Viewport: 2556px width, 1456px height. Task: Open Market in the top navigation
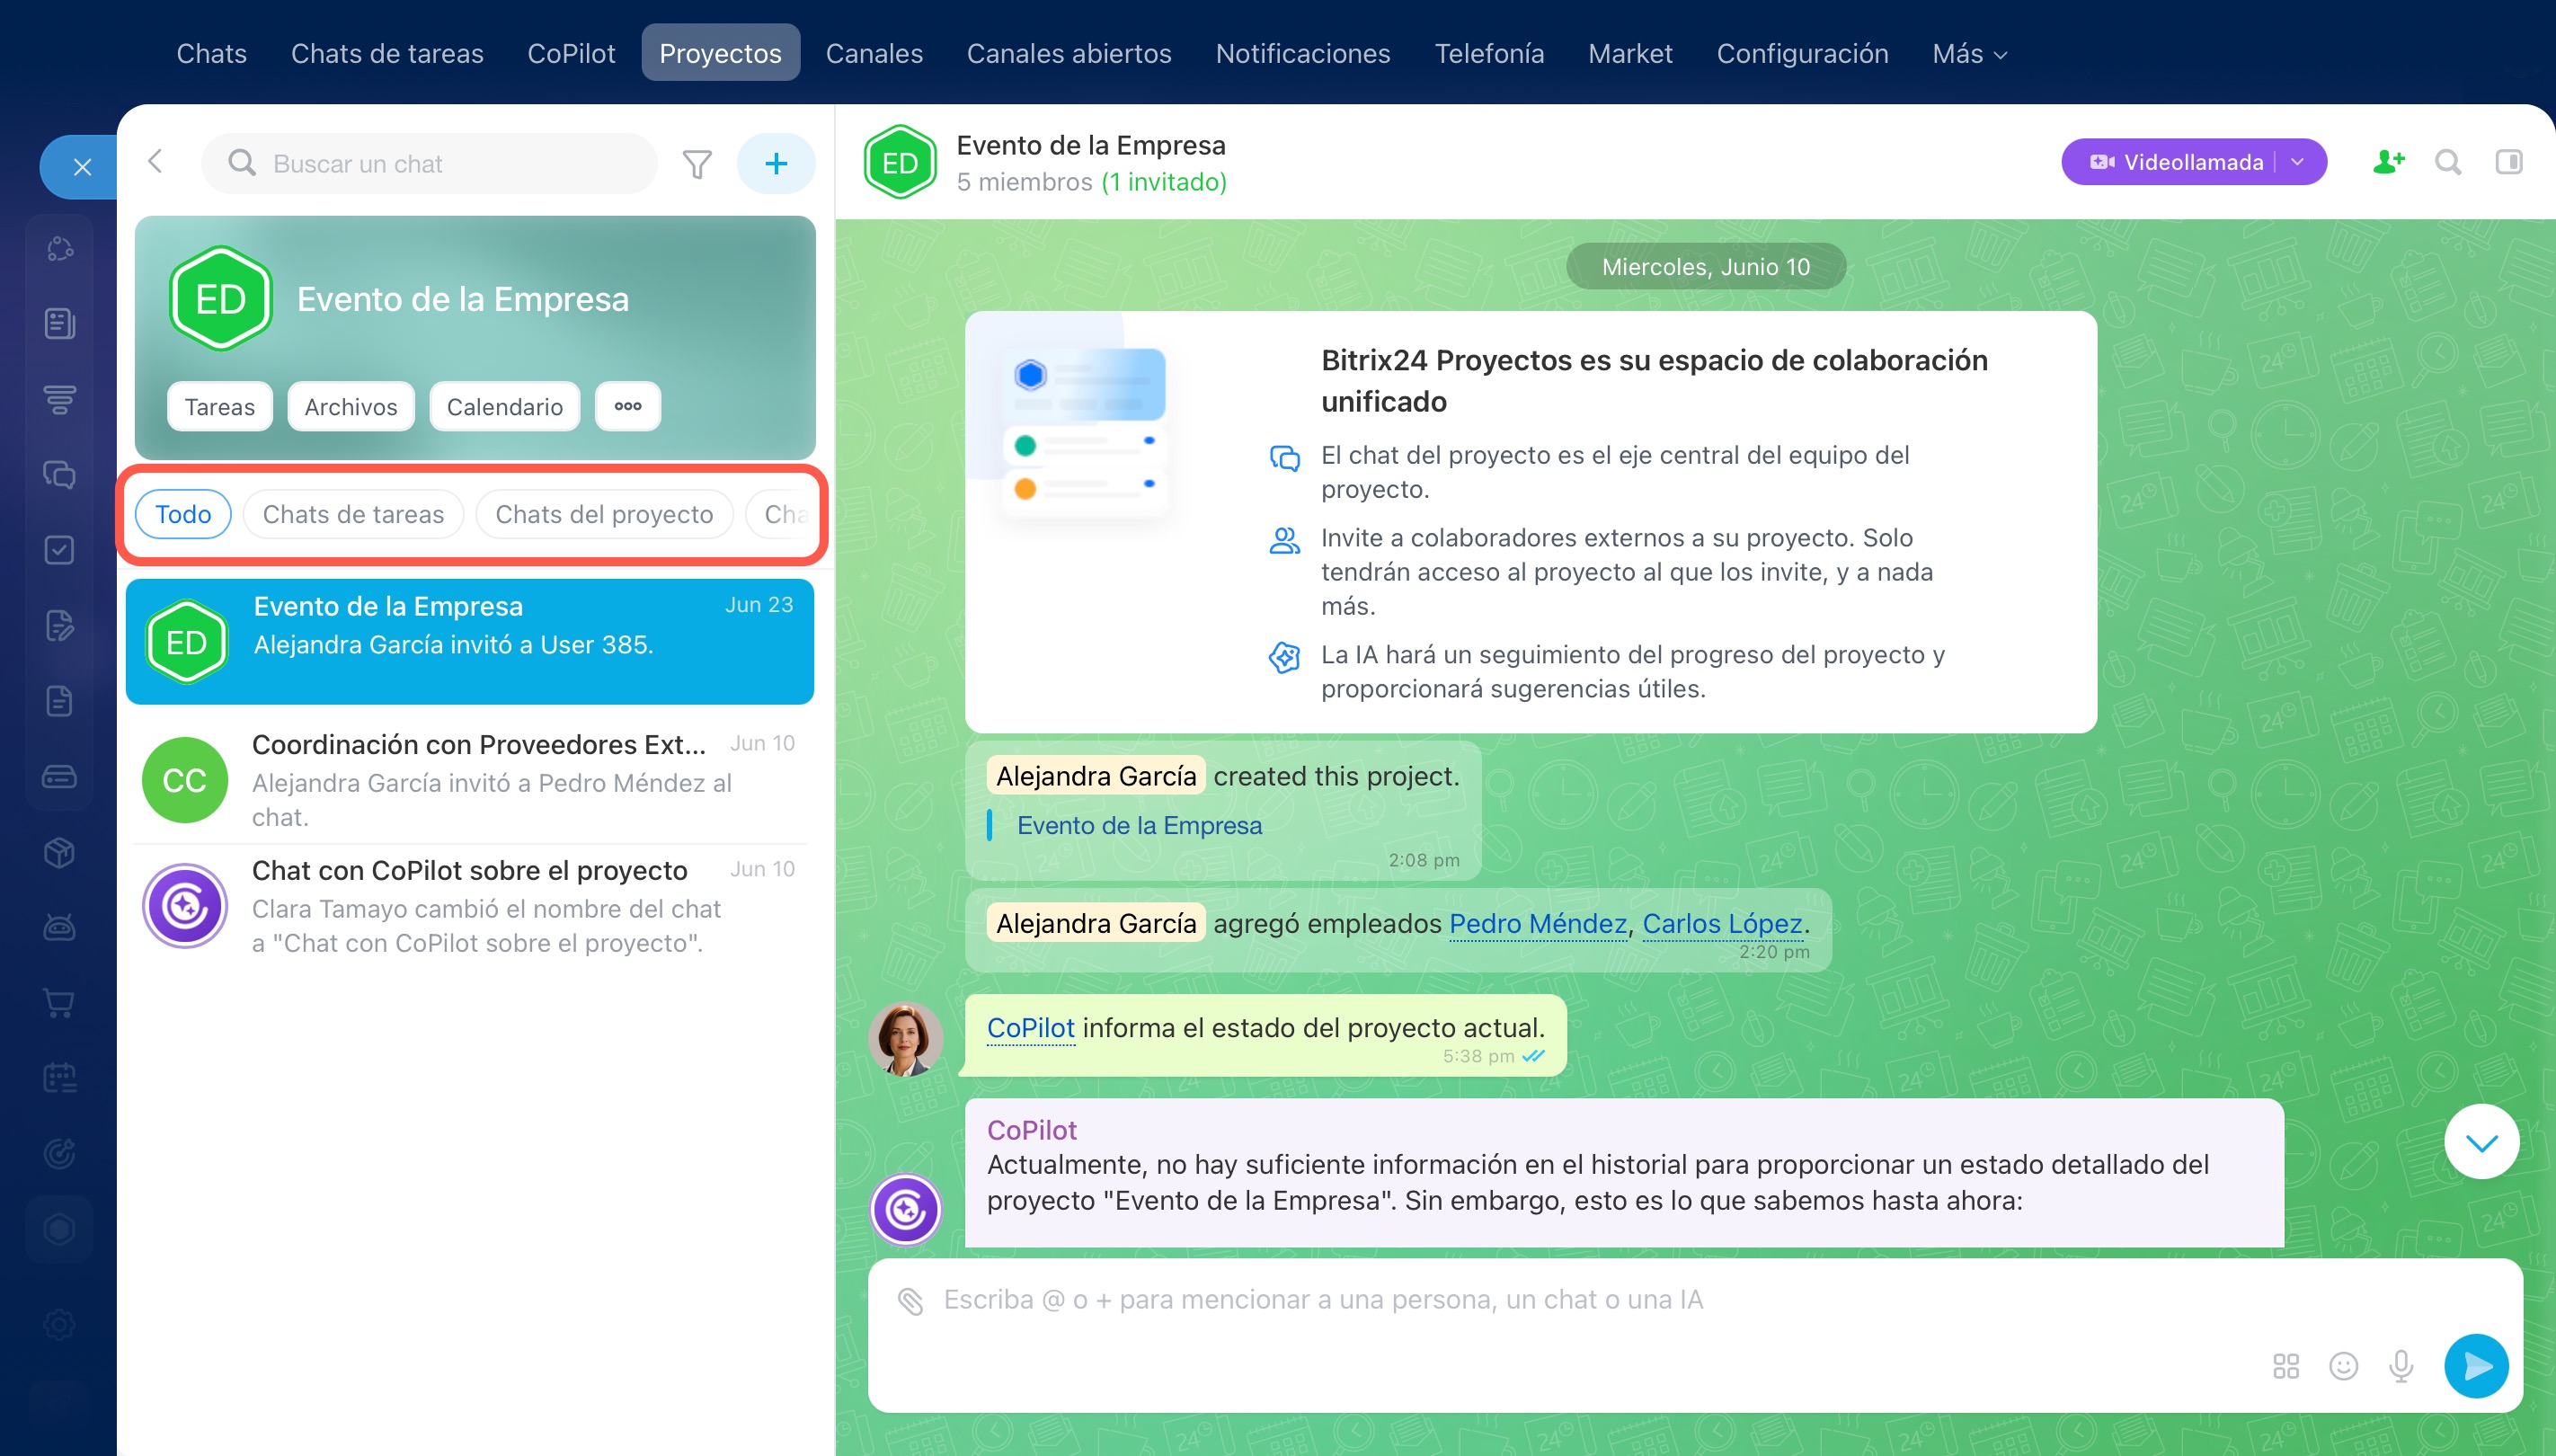[1630, 53]
